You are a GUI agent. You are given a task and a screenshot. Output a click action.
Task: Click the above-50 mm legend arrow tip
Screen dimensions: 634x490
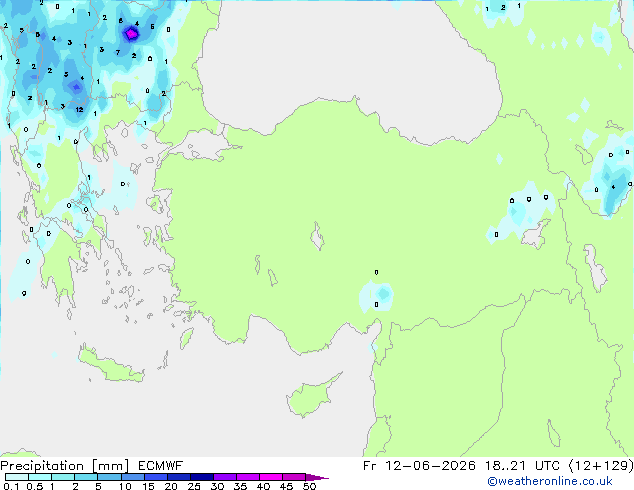pos(317,477)
